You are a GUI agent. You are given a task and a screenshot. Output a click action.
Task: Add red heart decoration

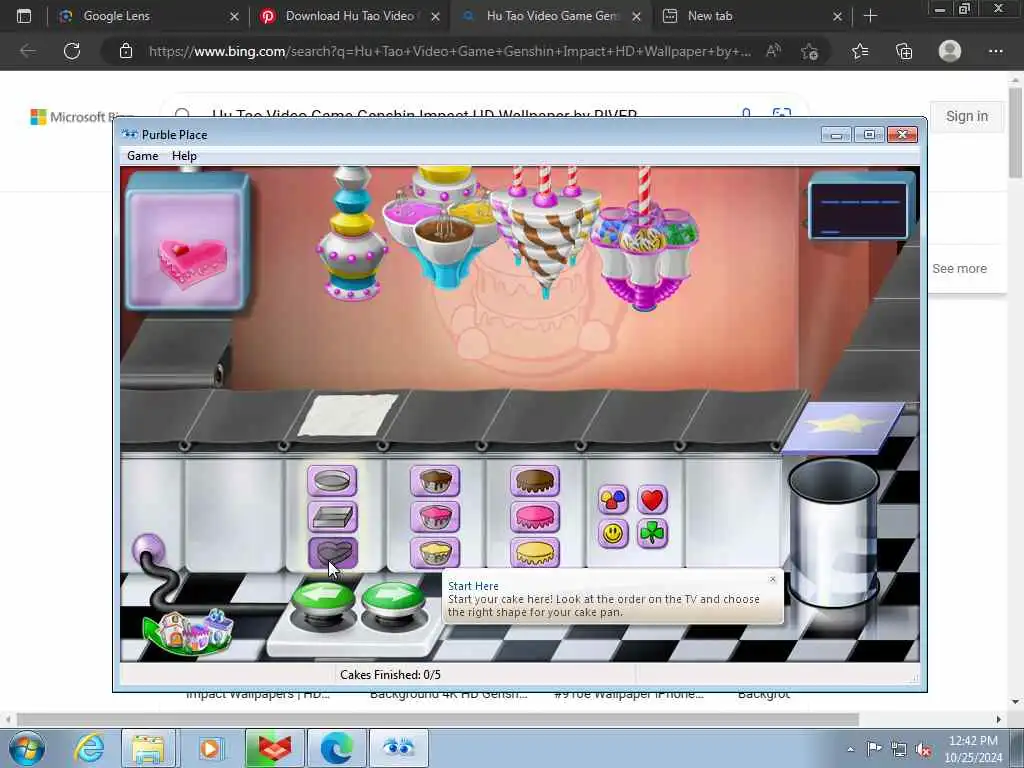pyautogui.click(x=652, y=500)
